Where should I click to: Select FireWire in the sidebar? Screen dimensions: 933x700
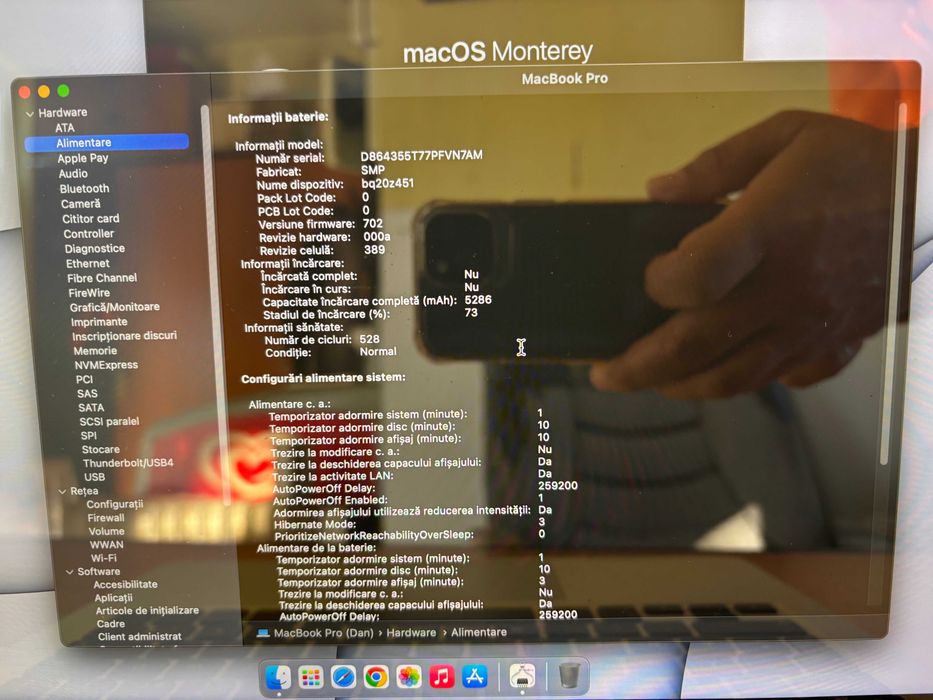point(89,293)
